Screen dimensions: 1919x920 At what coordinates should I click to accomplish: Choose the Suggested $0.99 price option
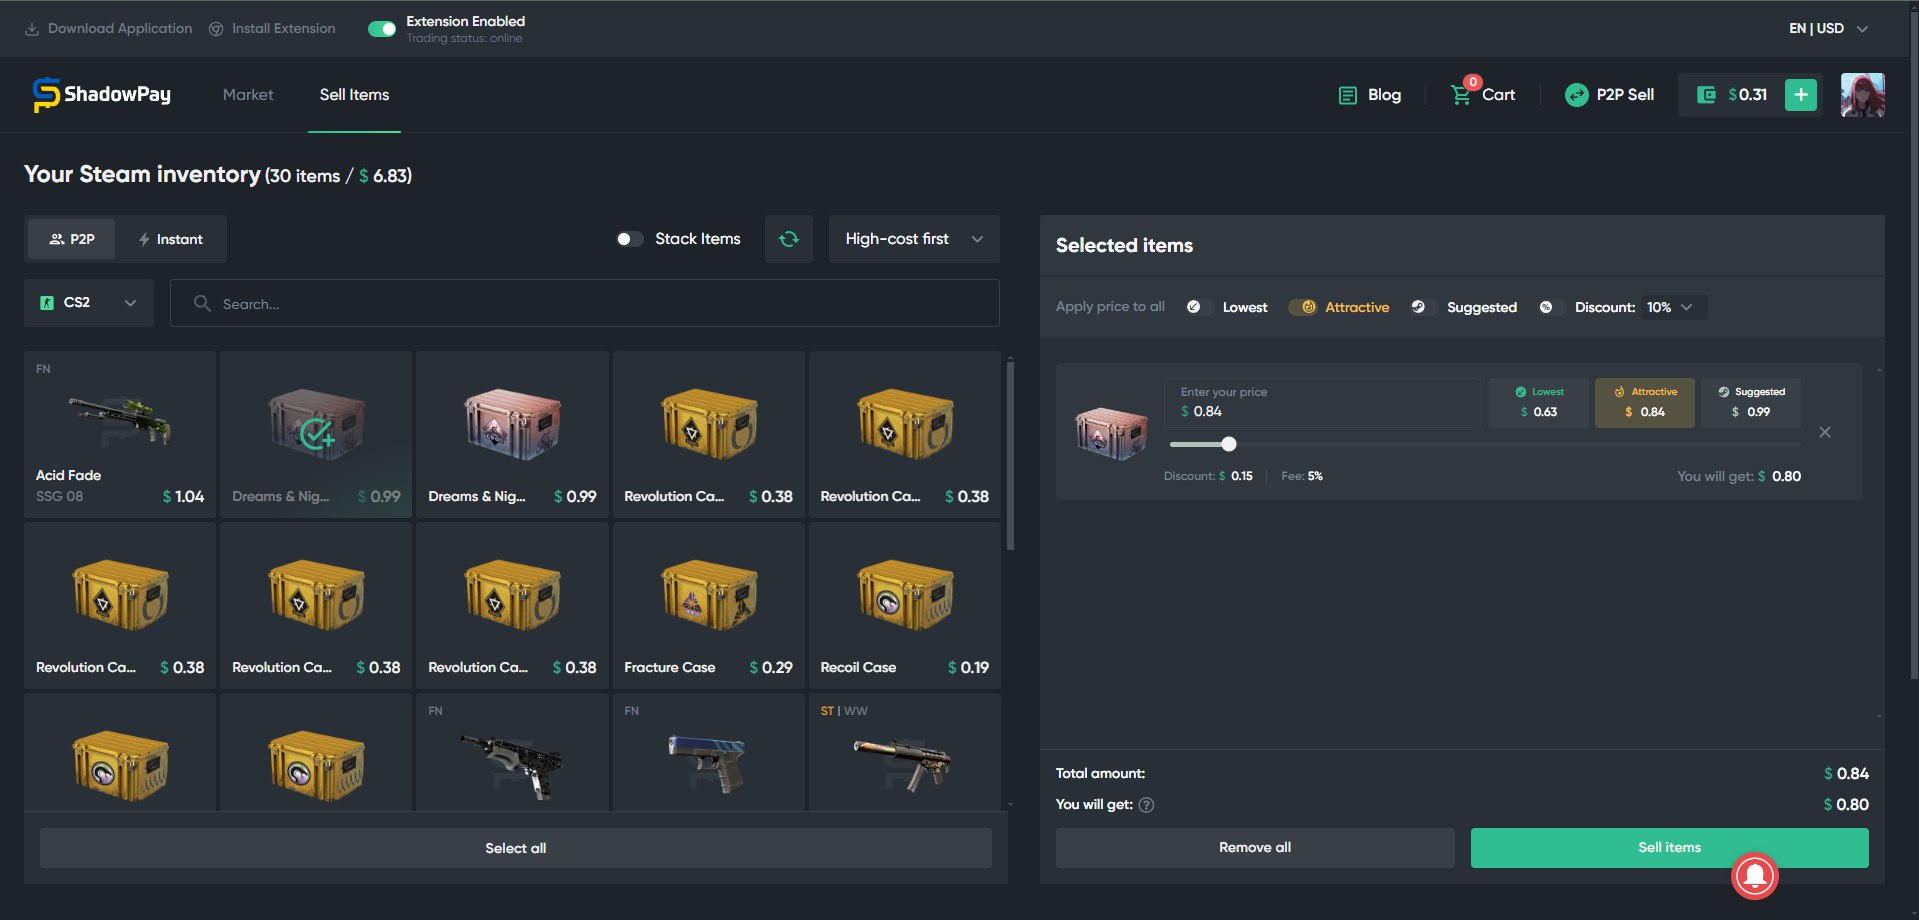[x=1751, y=403]
